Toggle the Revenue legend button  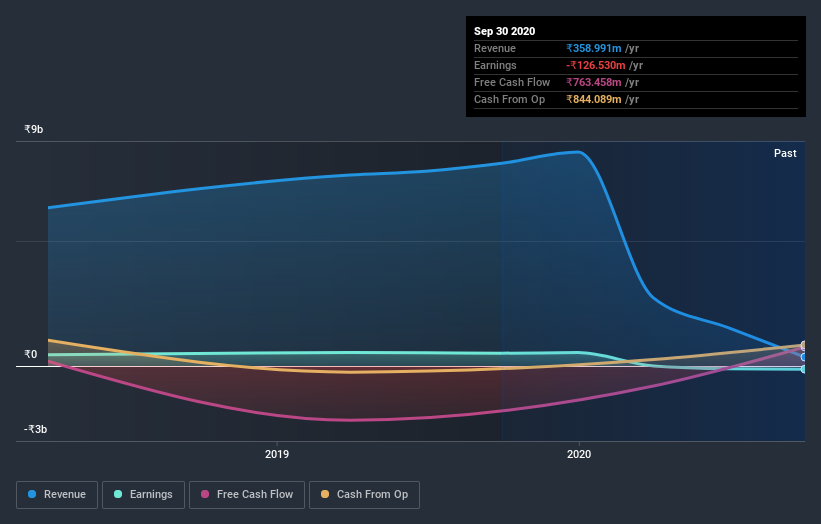[57, 495]
